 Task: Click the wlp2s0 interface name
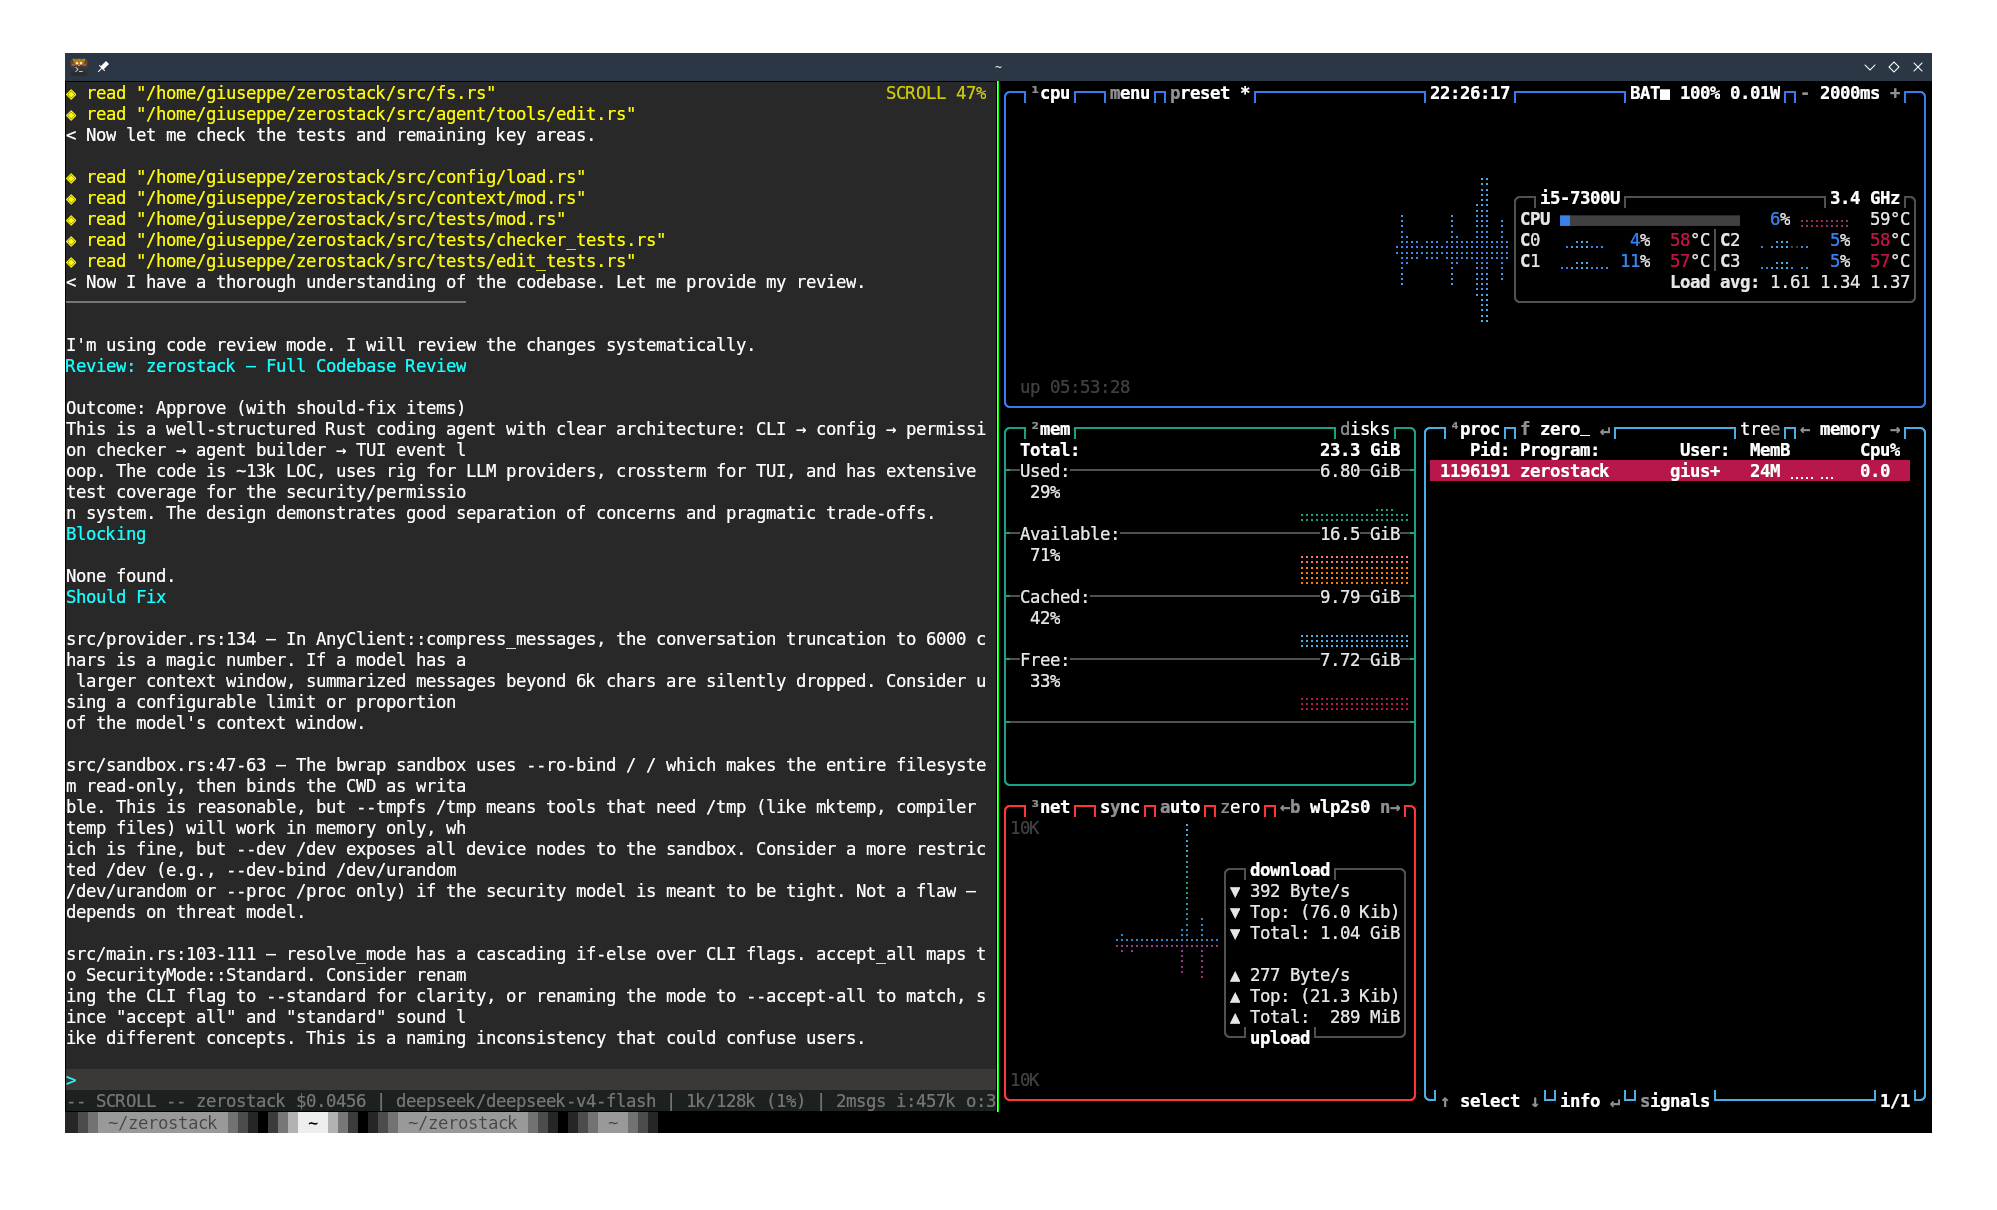1339,807
